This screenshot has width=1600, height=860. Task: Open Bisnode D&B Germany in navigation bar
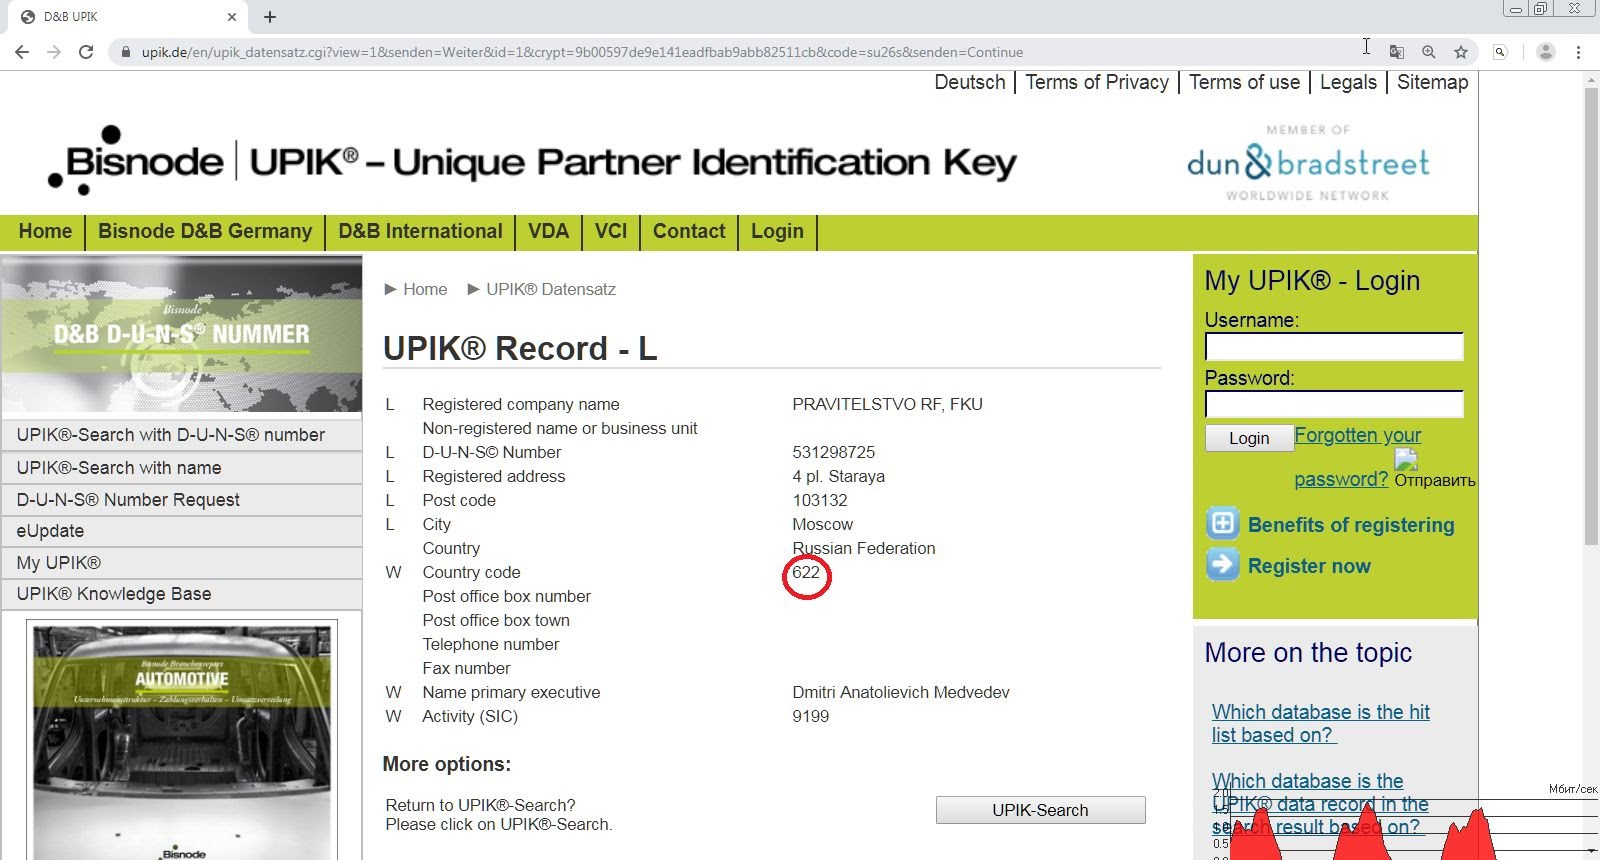point(205,232)
